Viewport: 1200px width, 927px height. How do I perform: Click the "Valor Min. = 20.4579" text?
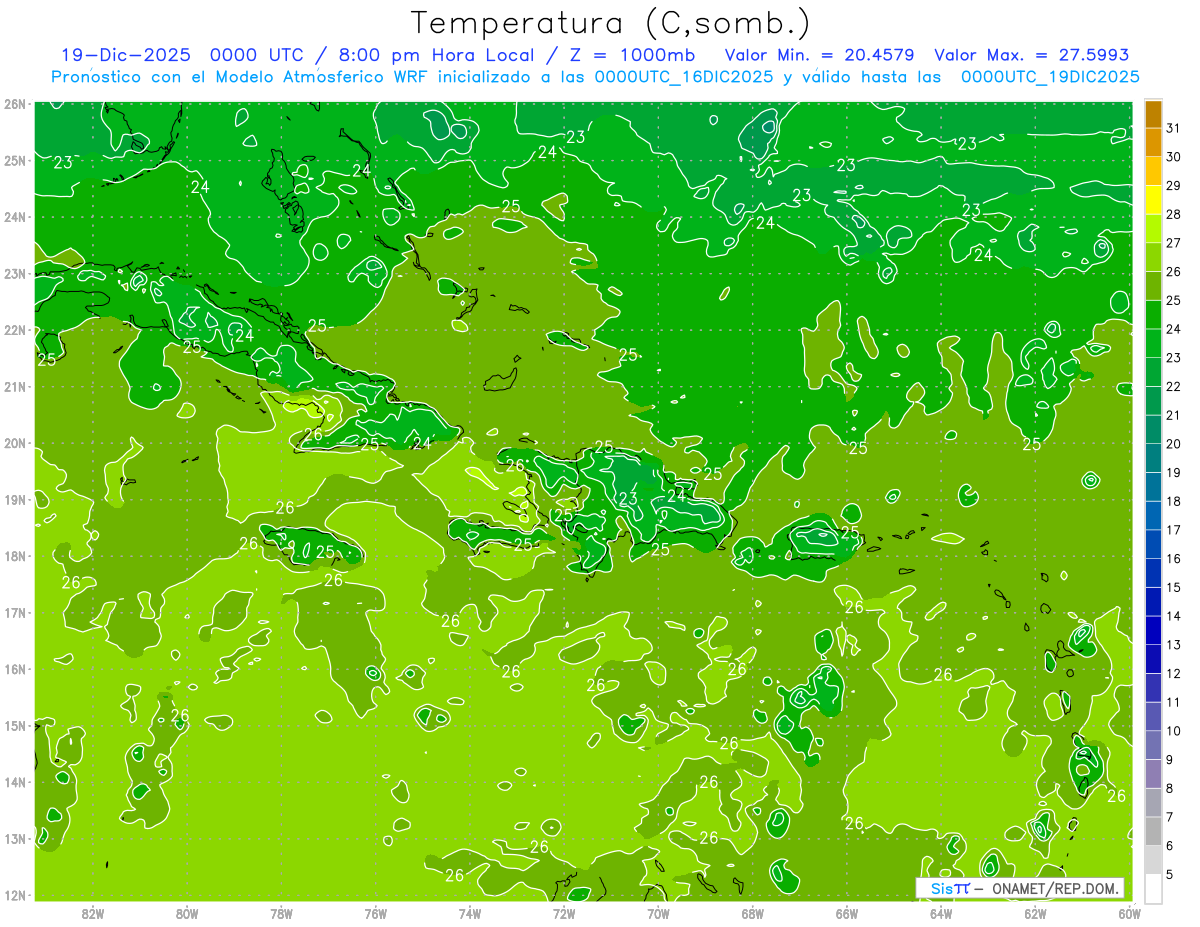click(x=821, y=55)
